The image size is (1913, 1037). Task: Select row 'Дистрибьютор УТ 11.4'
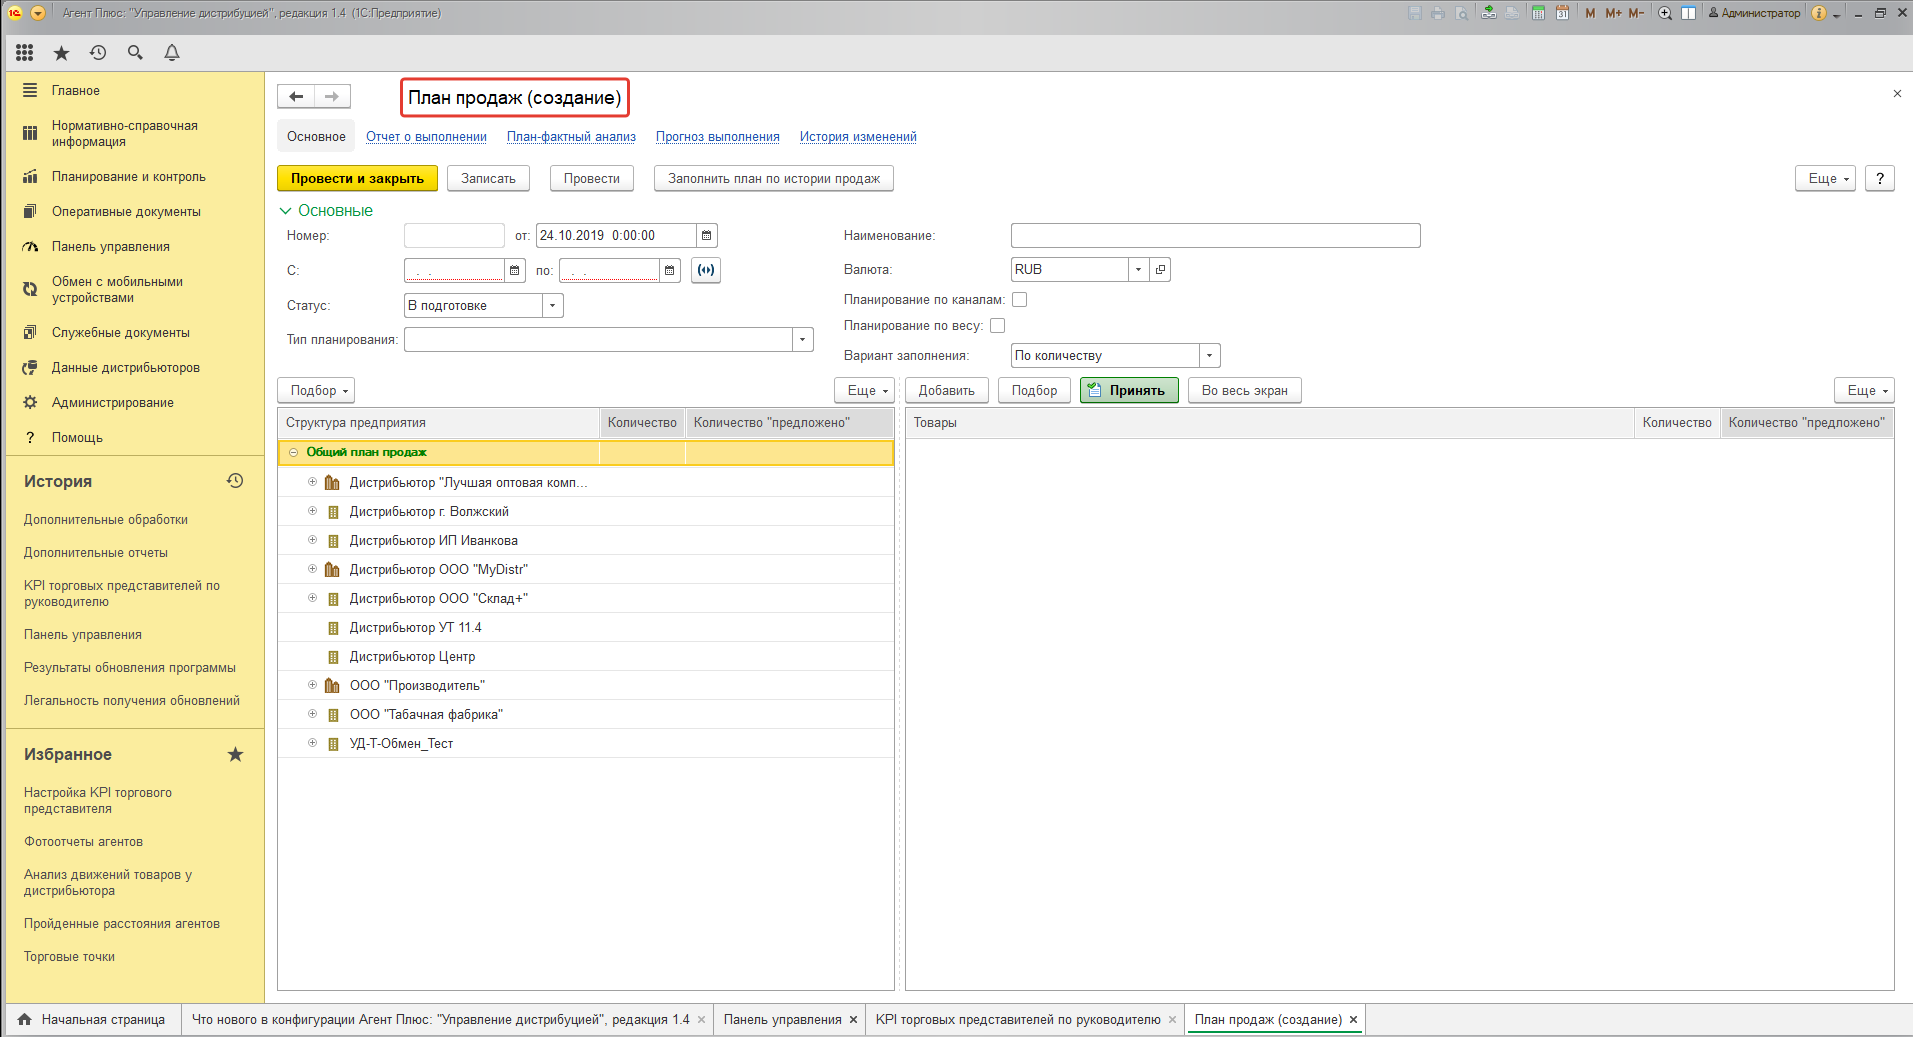click(585, 627)
